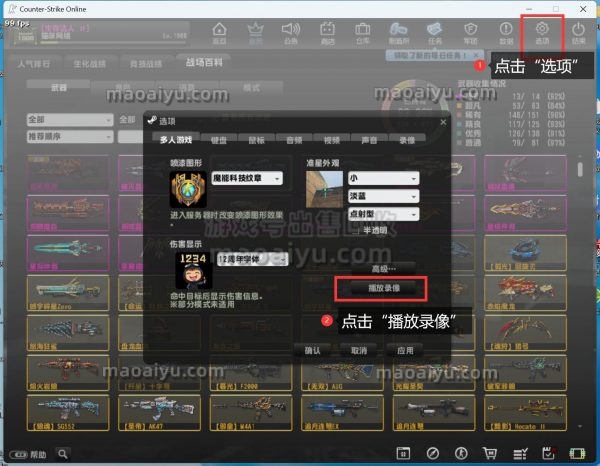
Task: Click the weapon list vertical scrollbar
Action: coord(580,169)
